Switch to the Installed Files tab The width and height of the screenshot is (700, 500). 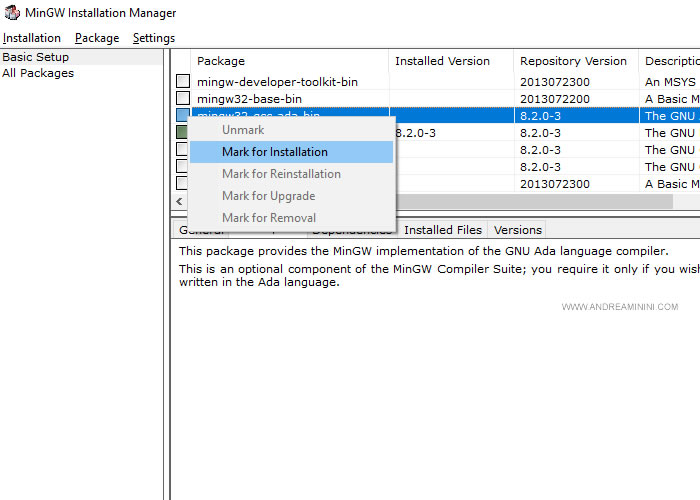click(442, 230)
